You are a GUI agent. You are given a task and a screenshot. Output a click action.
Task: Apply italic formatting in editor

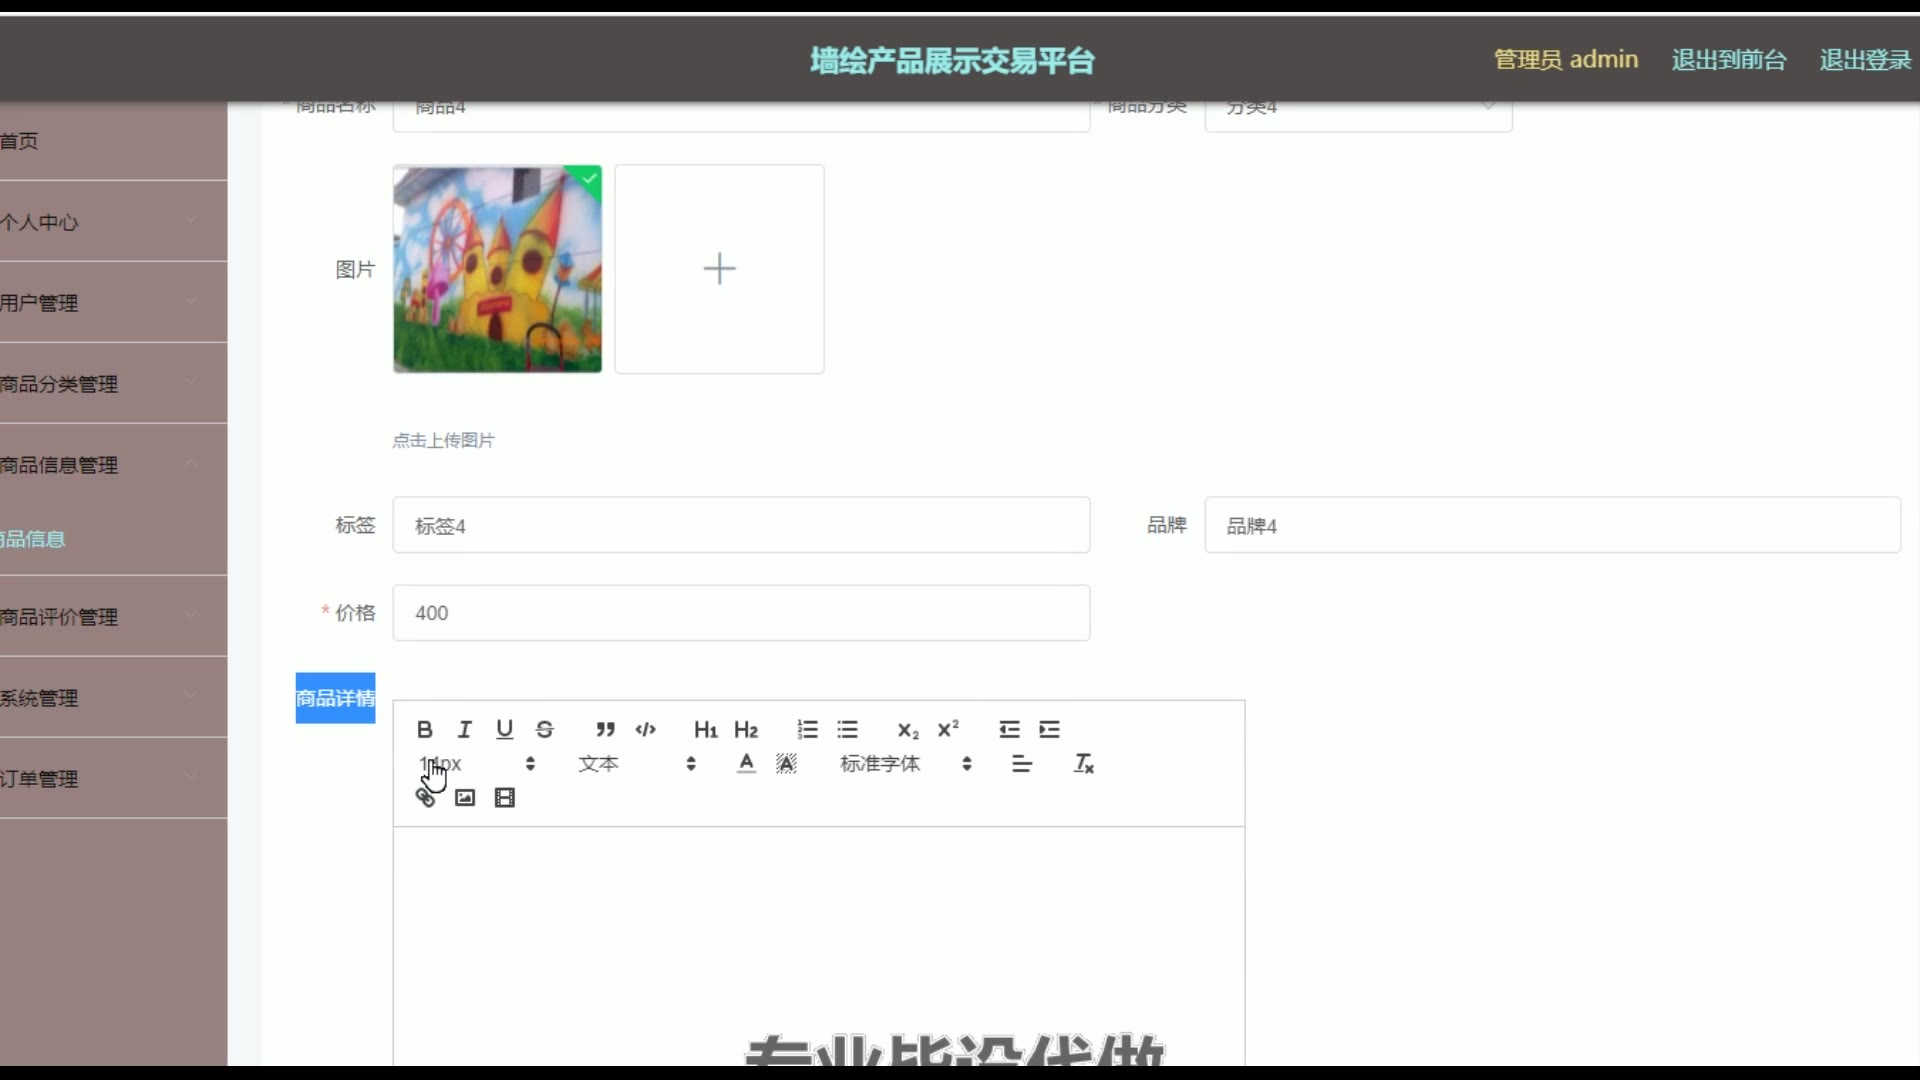pyautogui.click(x=464, y=729)
